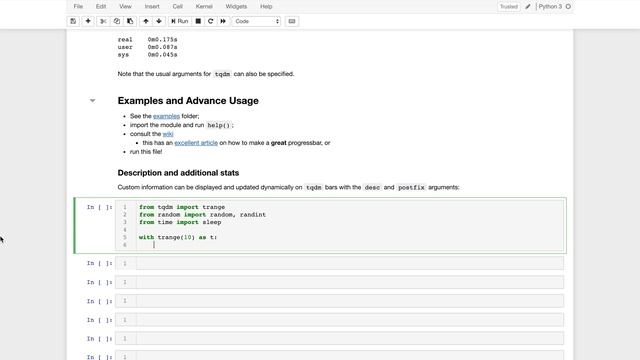Open the Cell menu
The height and width of the screenshot is (360, 640).
pos(178,7)
